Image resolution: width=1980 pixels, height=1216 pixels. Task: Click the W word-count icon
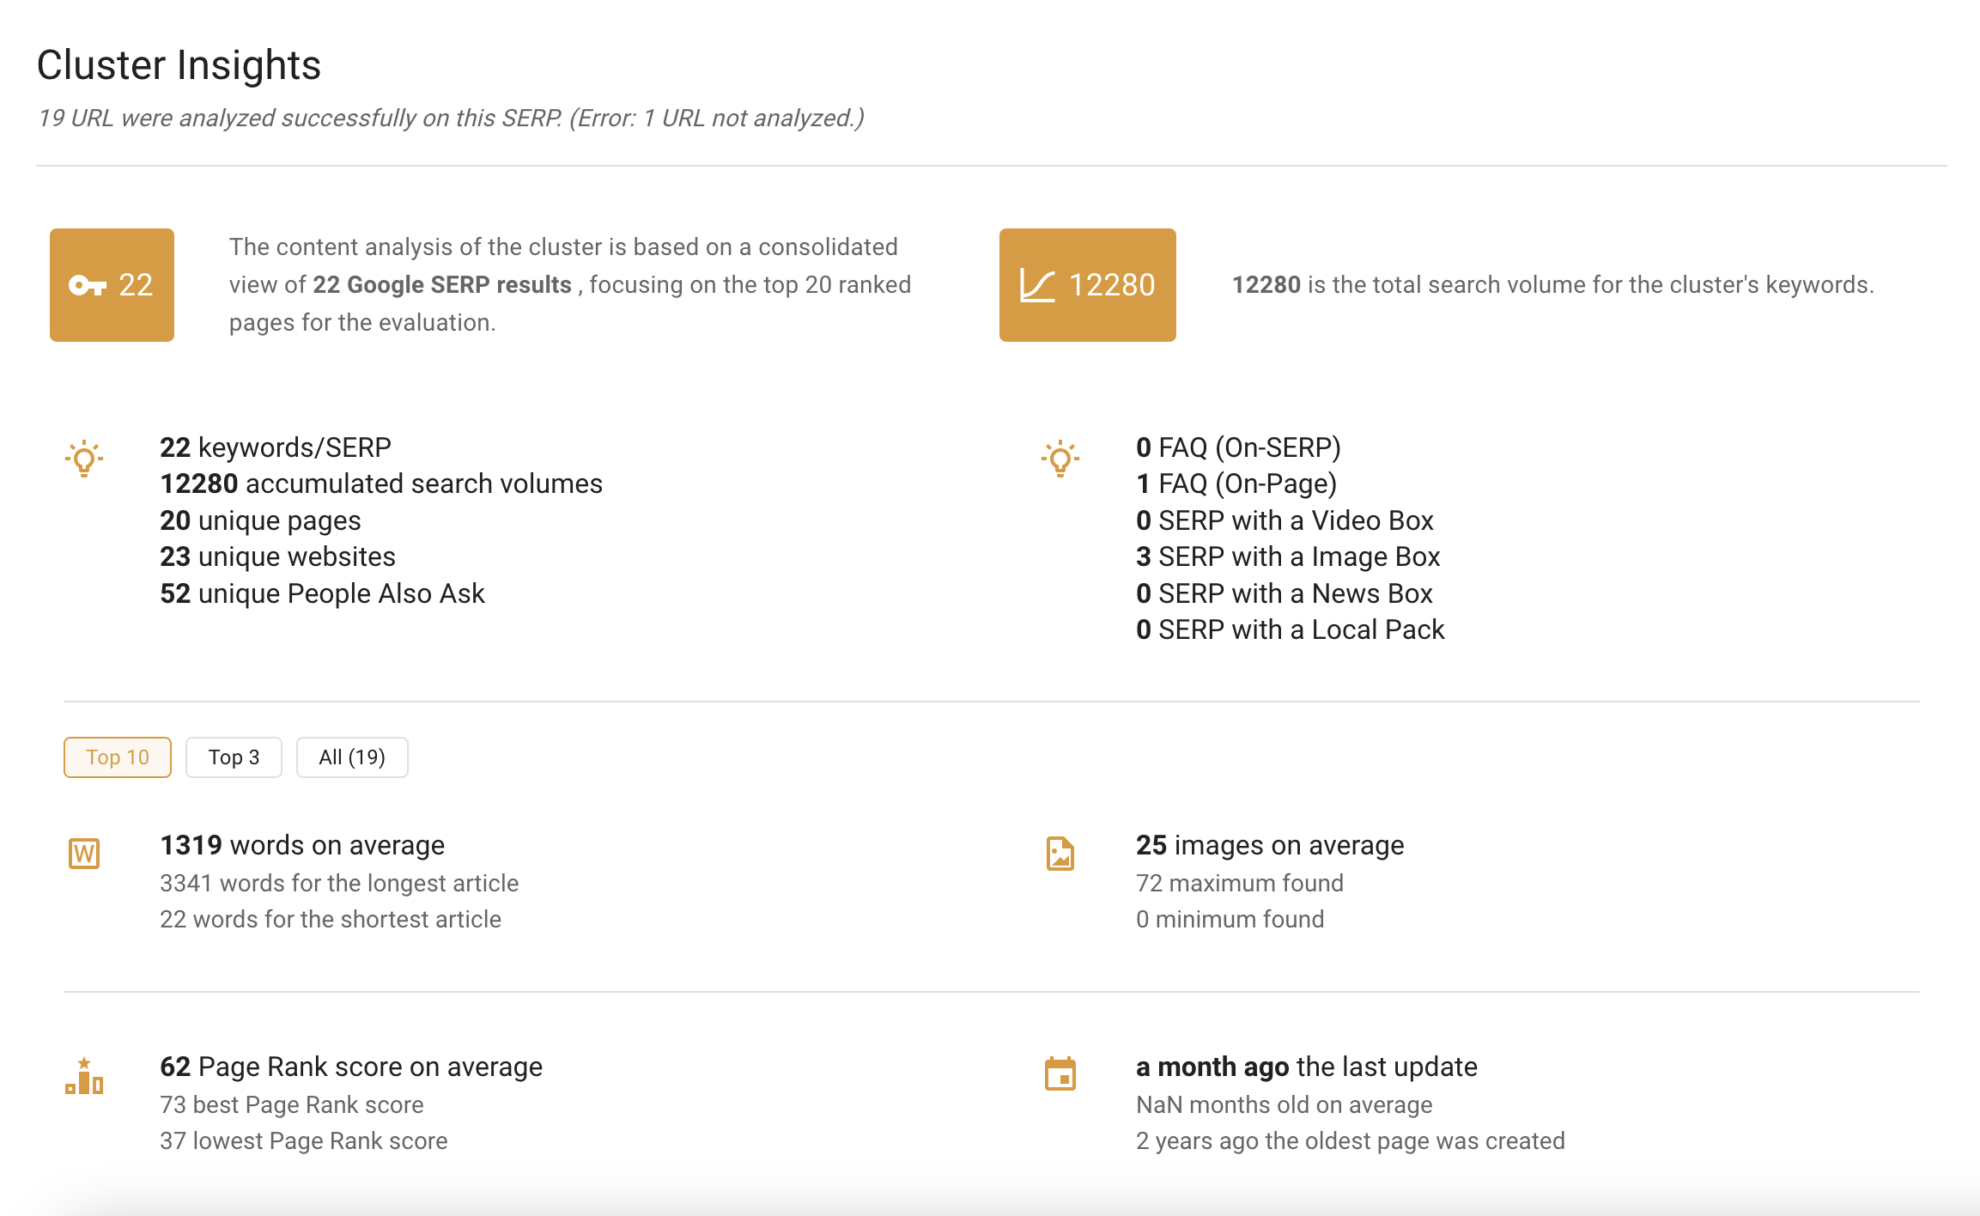84,853
